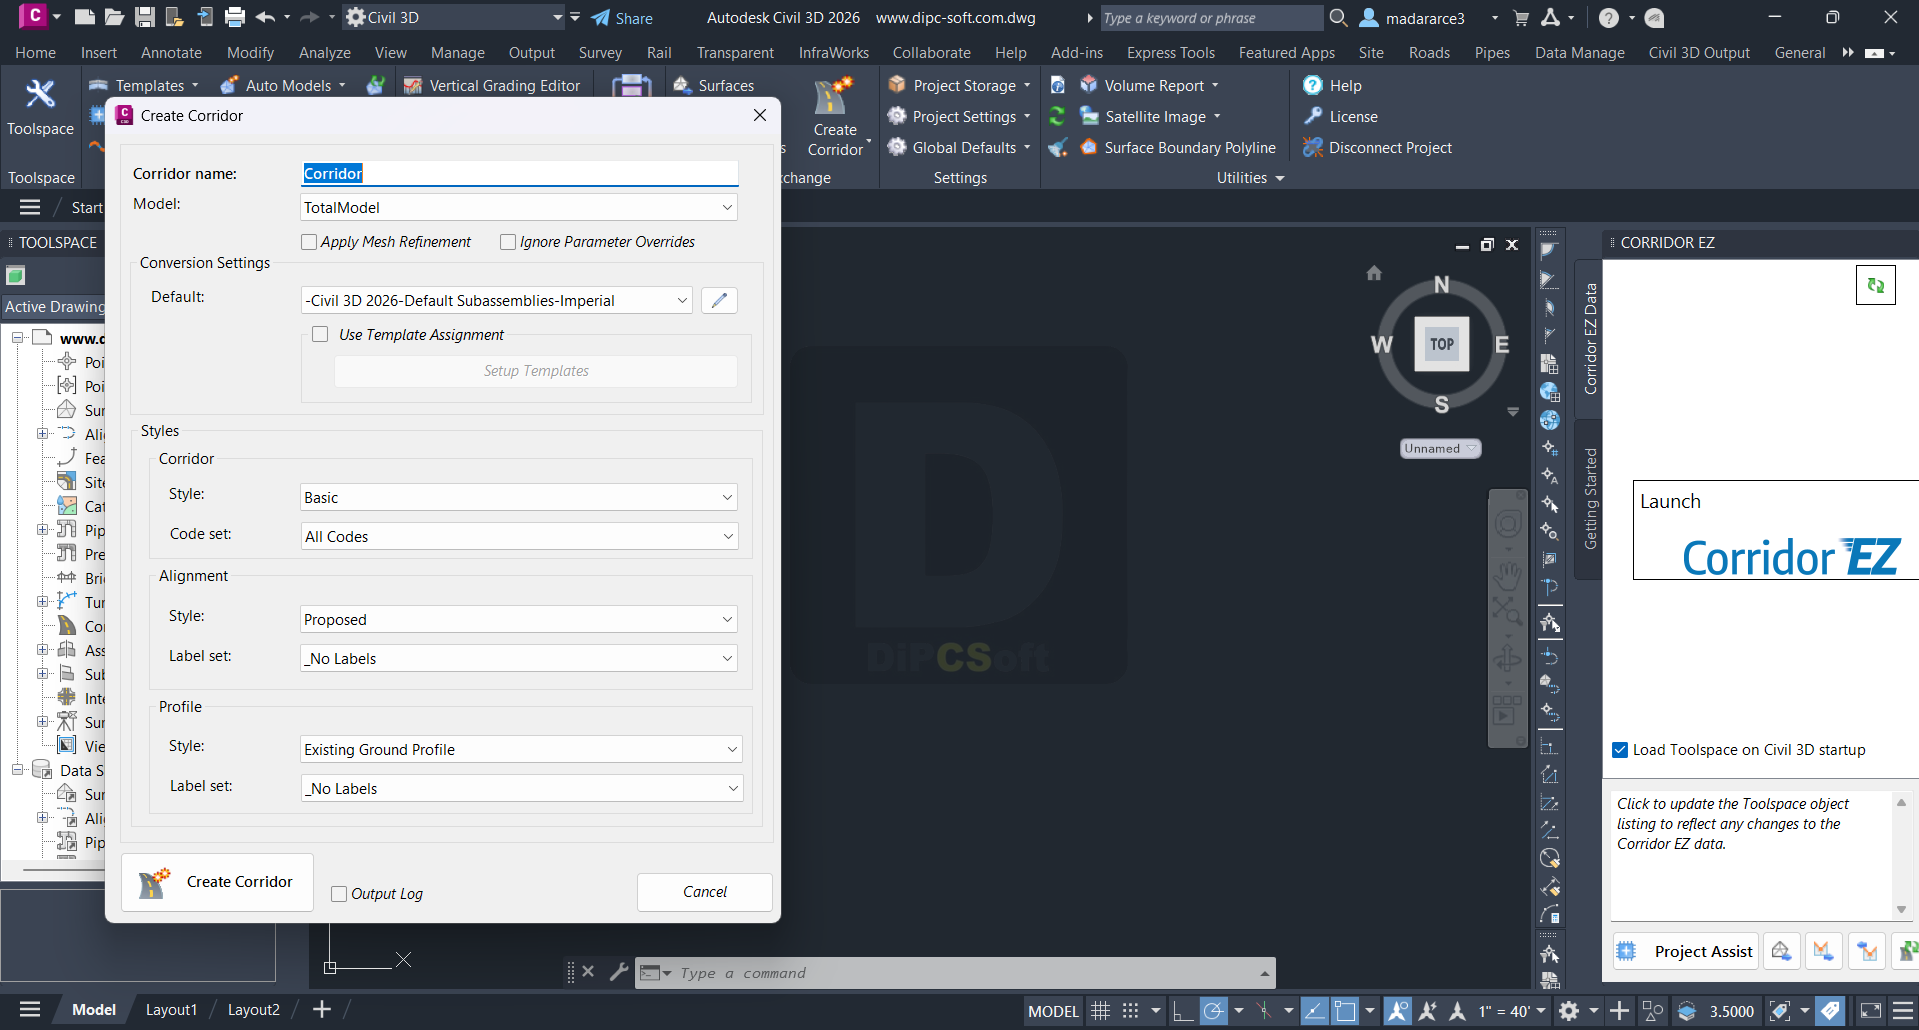
Task: Check Ignore Parameter Overrides
Action: click(x=508, y=242)
